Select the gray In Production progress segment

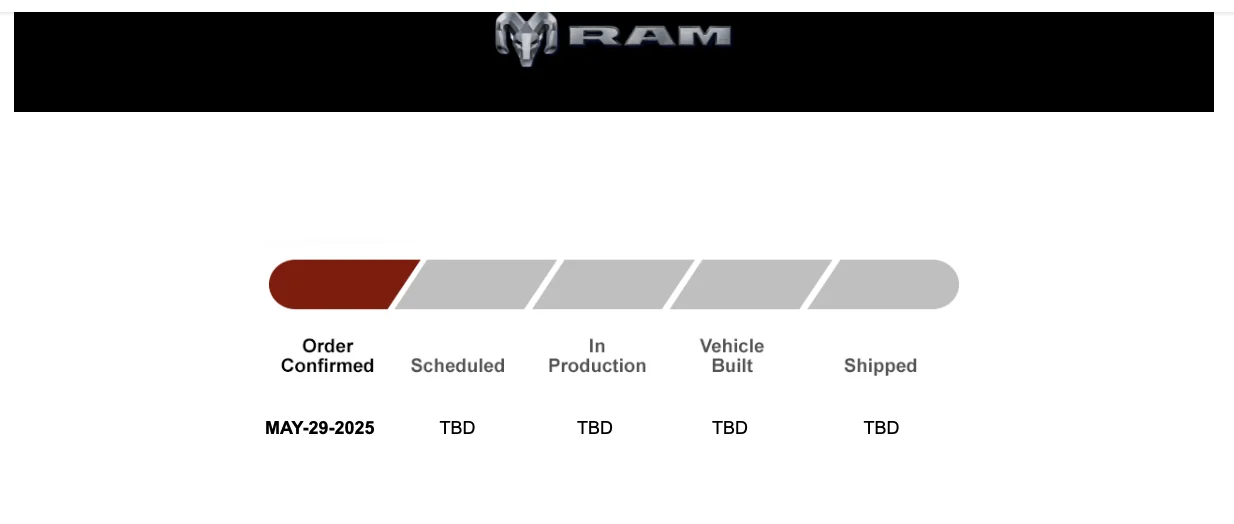[x=613, y=284]
